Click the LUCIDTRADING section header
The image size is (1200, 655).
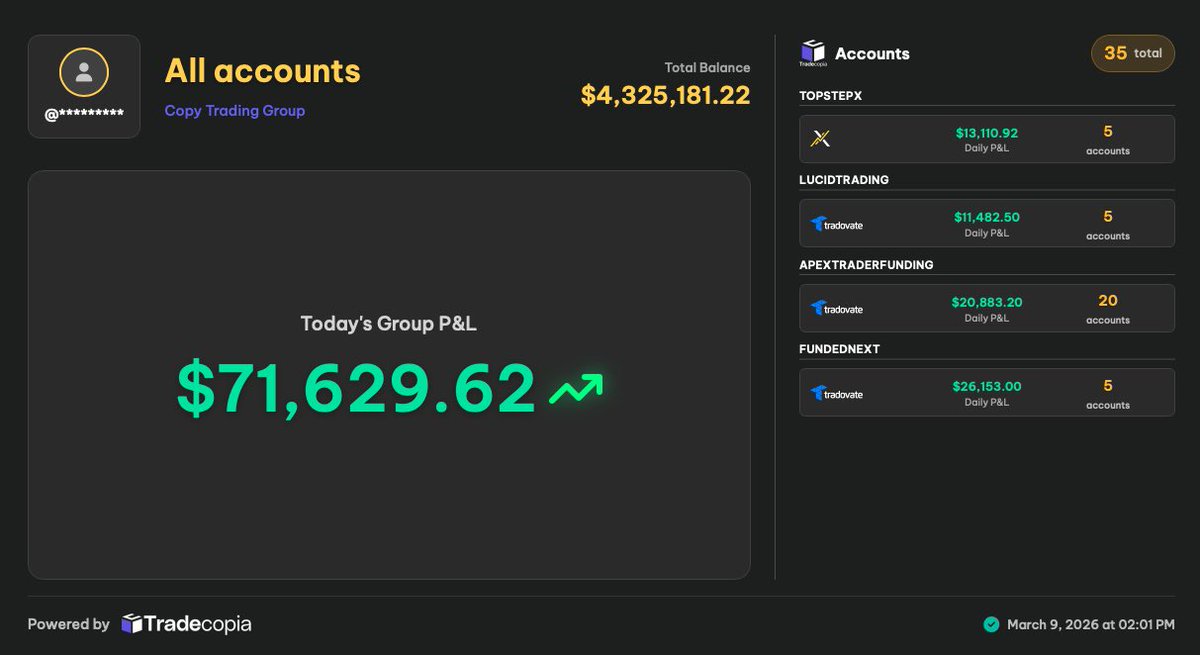pos(844,180)
